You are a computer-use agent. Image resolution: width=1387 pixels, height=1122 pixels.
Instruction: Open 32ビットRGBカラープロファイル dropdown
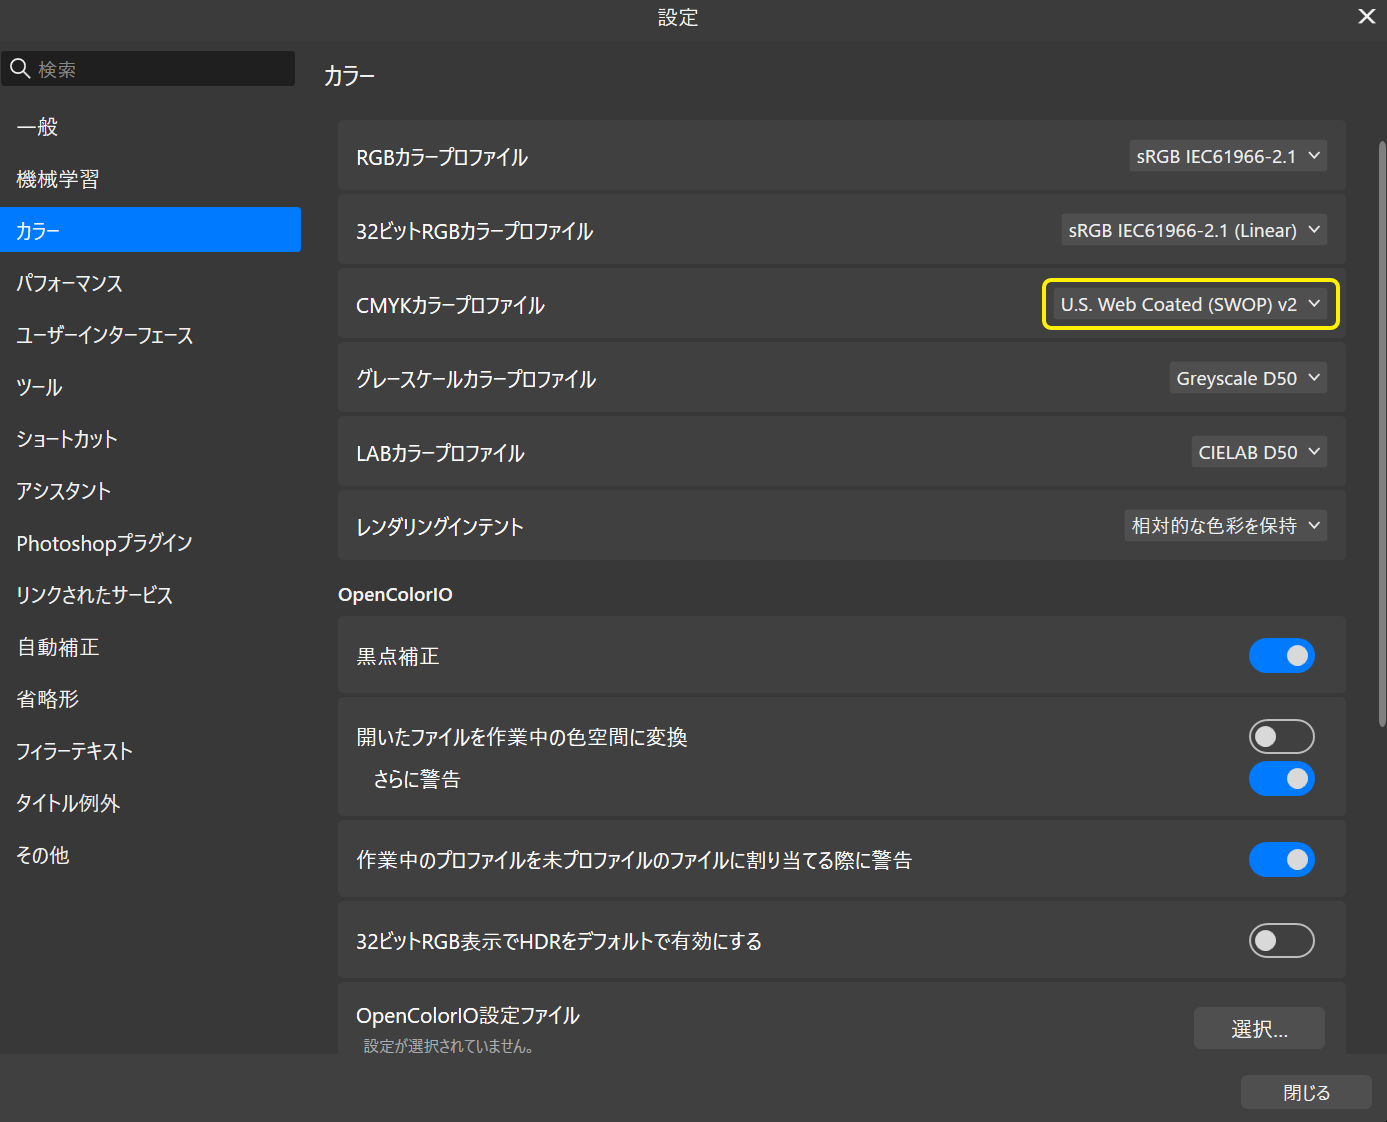[x=1194, y=230]
